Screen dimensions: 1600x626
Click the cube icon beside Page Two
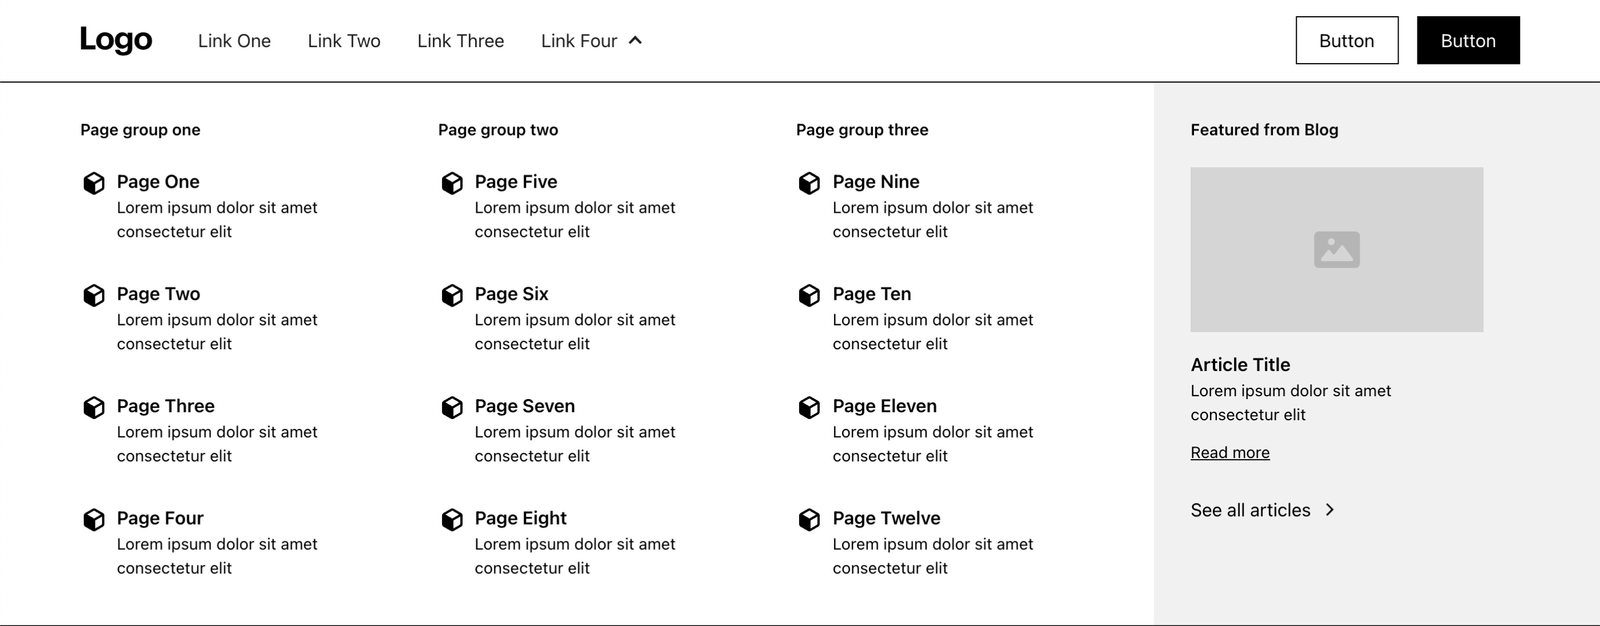click(94, 295)
